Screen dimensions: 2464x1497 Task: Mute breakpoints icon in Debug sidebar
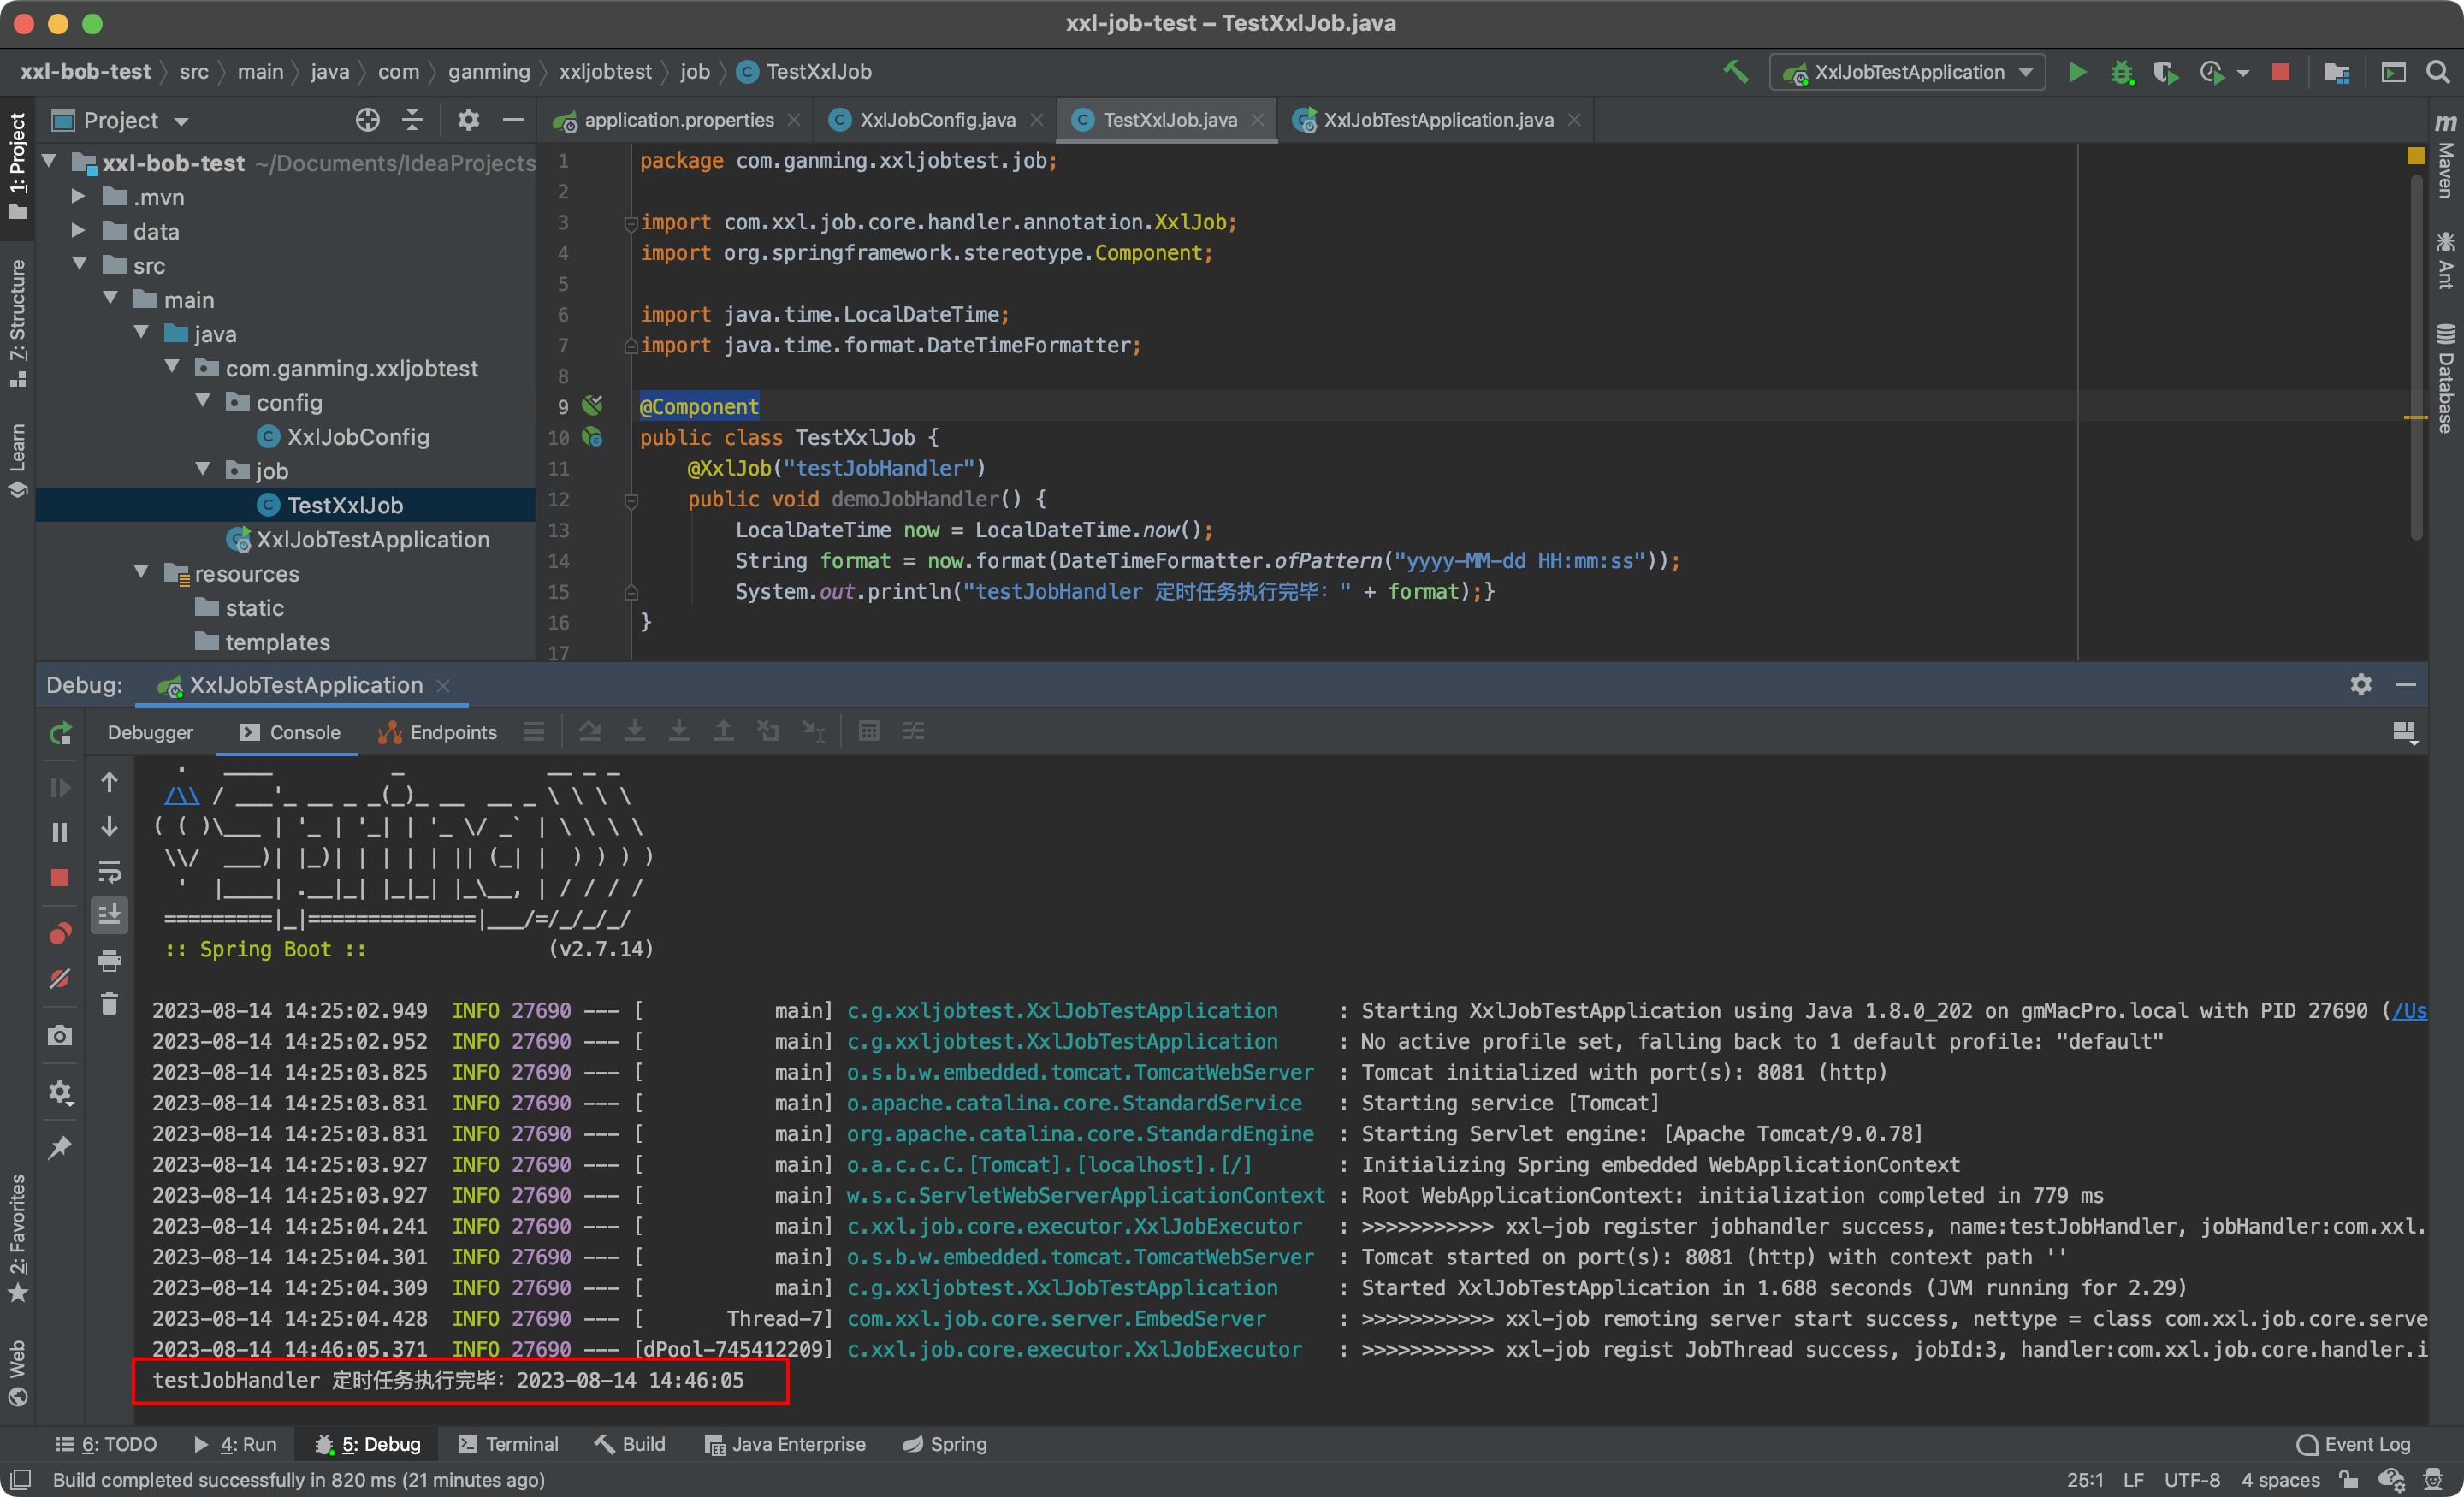coord(60,979)
